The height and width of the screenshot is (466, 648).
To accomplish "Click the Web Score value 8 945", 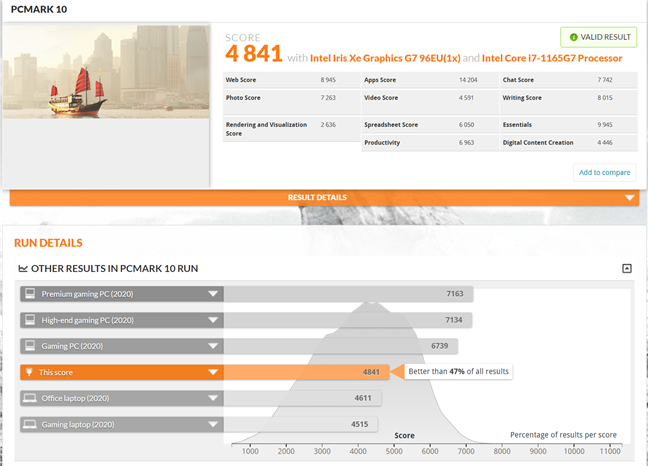I will pos(328,80).
